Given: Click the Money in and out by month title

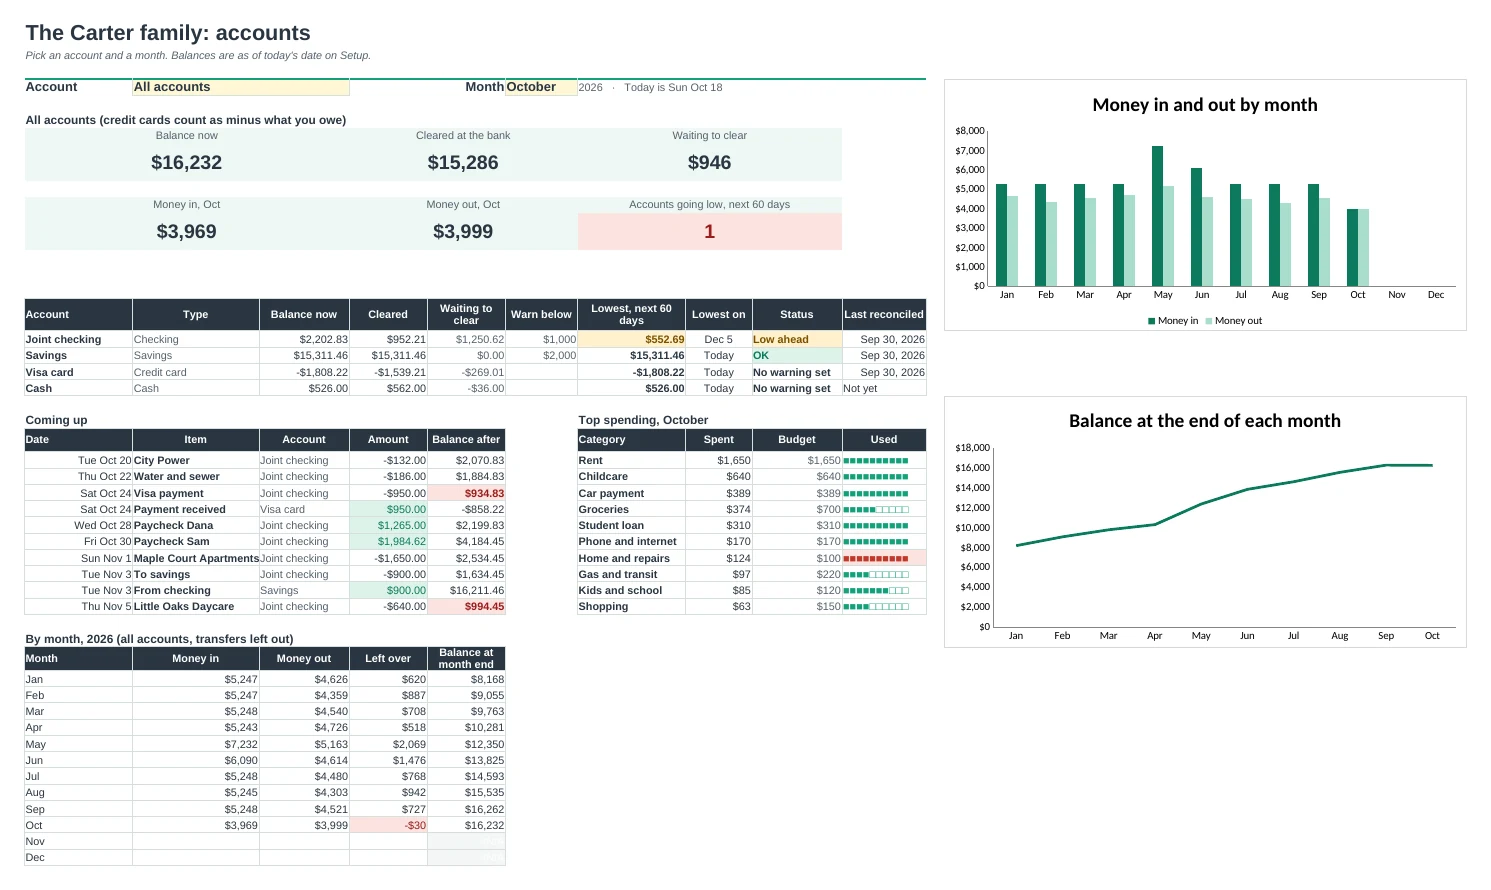Looking at the screenshot, I should (x=1205, y=105).
